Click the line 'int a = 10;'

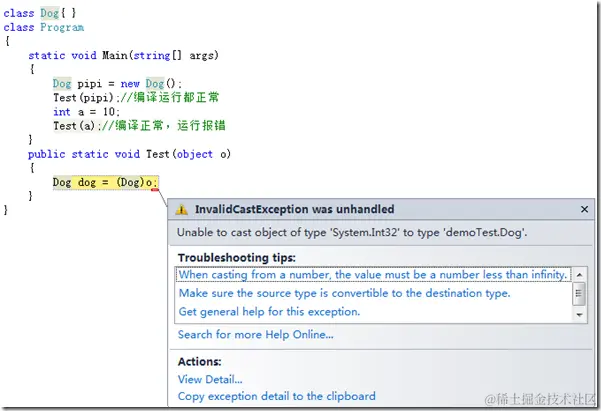click(x=87, y=112)
